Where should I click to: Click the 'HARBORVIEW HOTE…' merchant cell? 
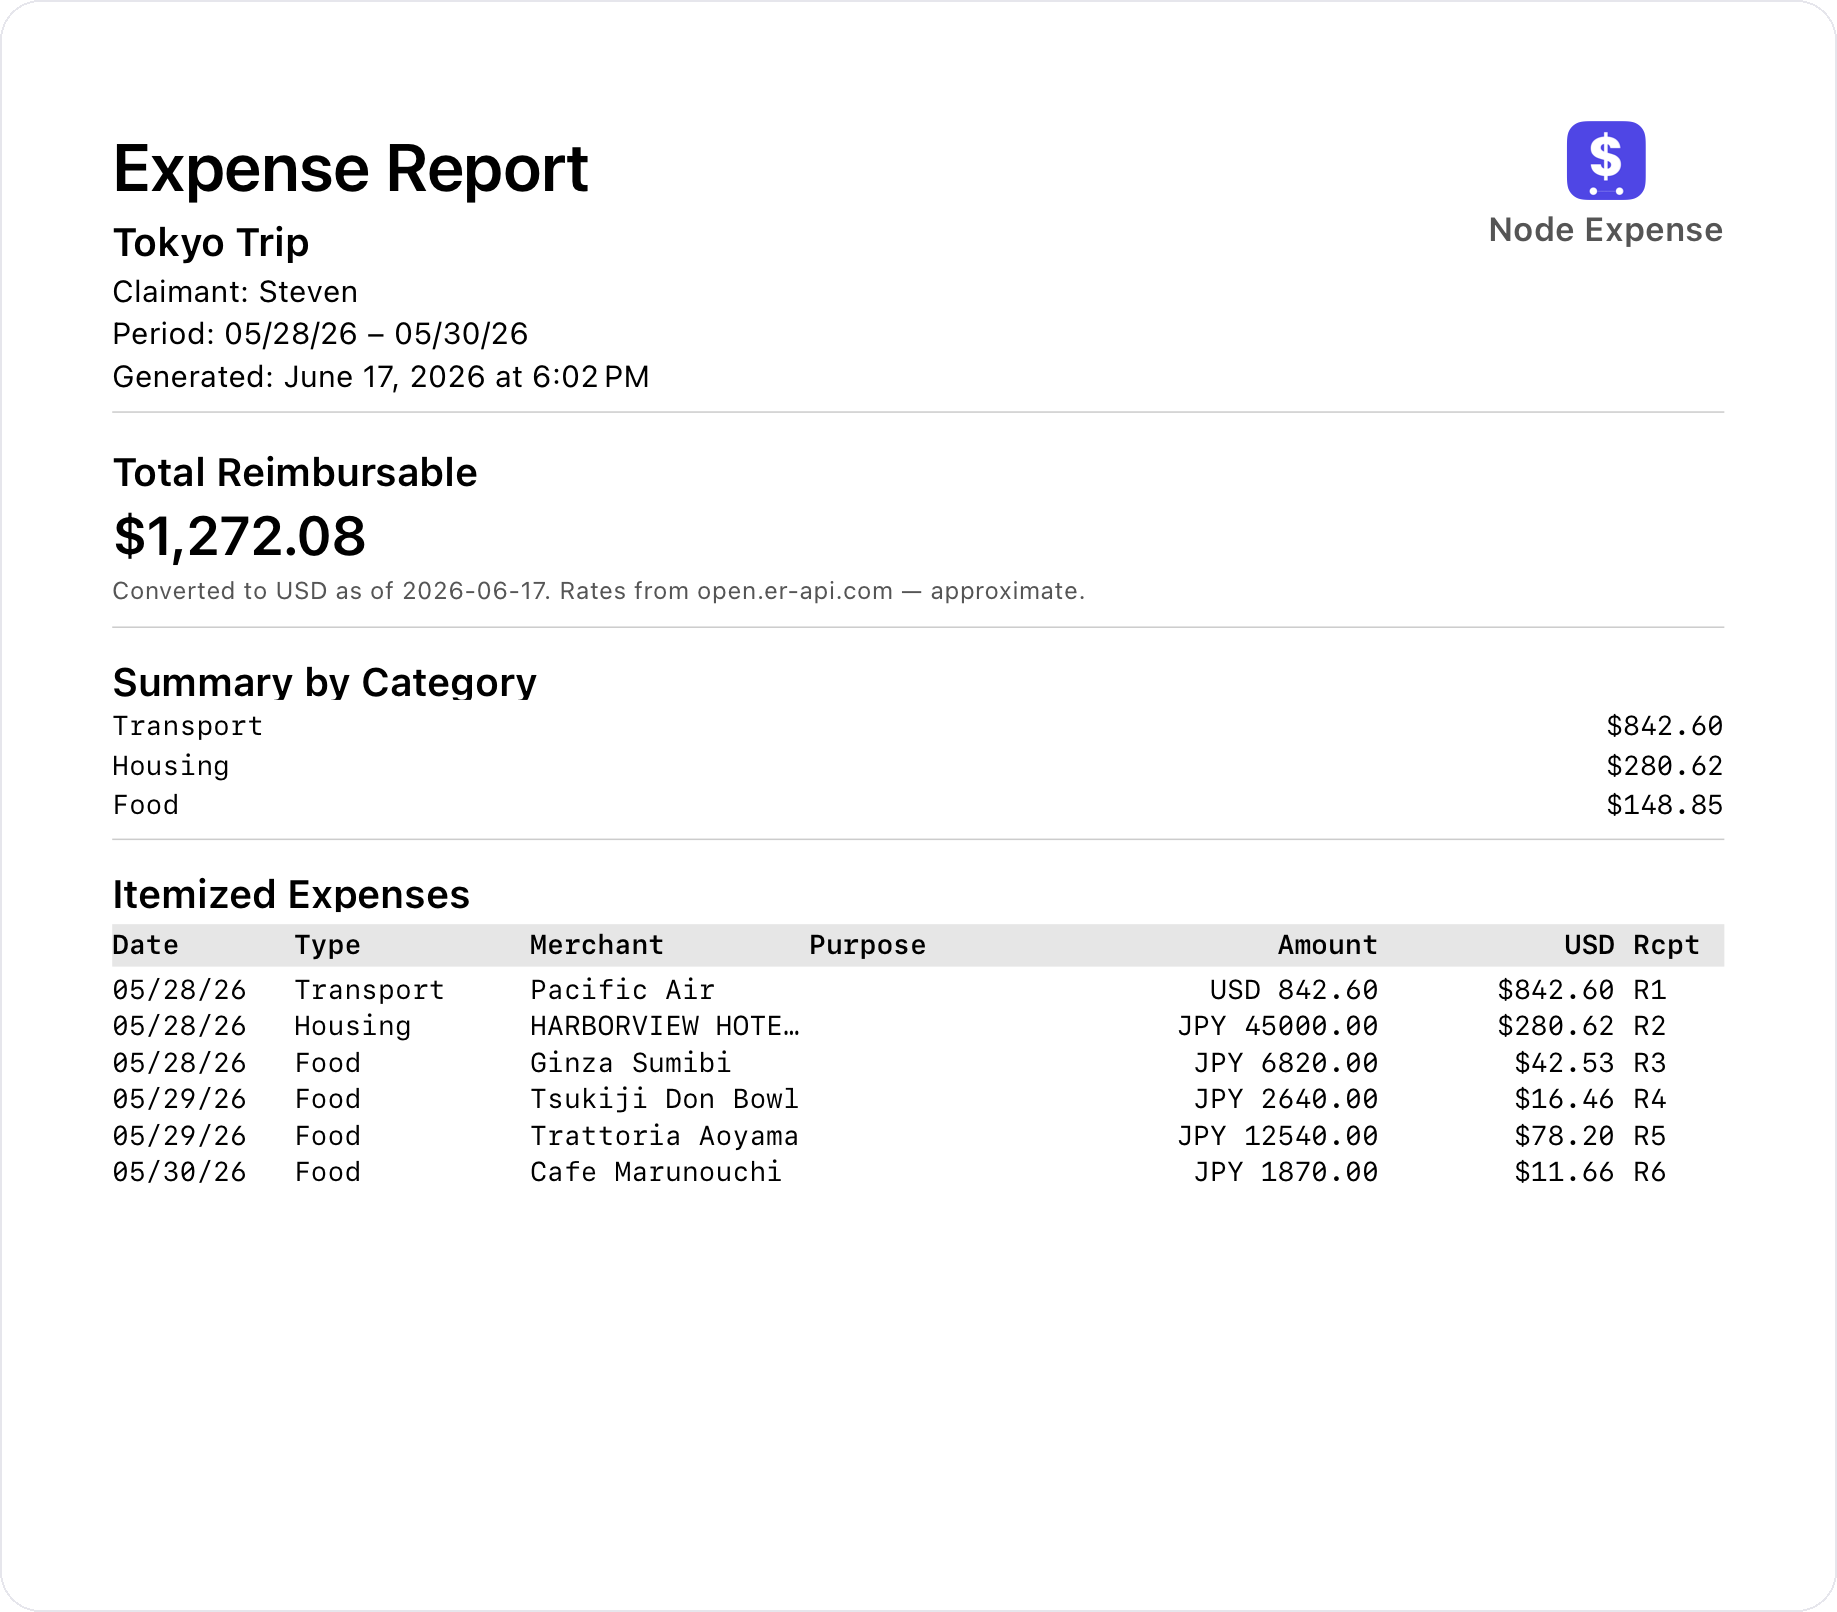(665, 1026)
